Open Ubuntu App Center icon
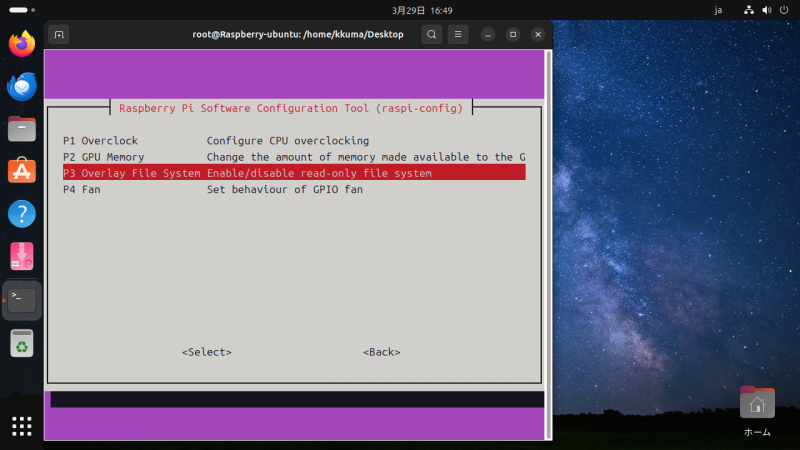The width and height of the screenshot is (800, 450). pyautogui.click(x=22, y=171)
